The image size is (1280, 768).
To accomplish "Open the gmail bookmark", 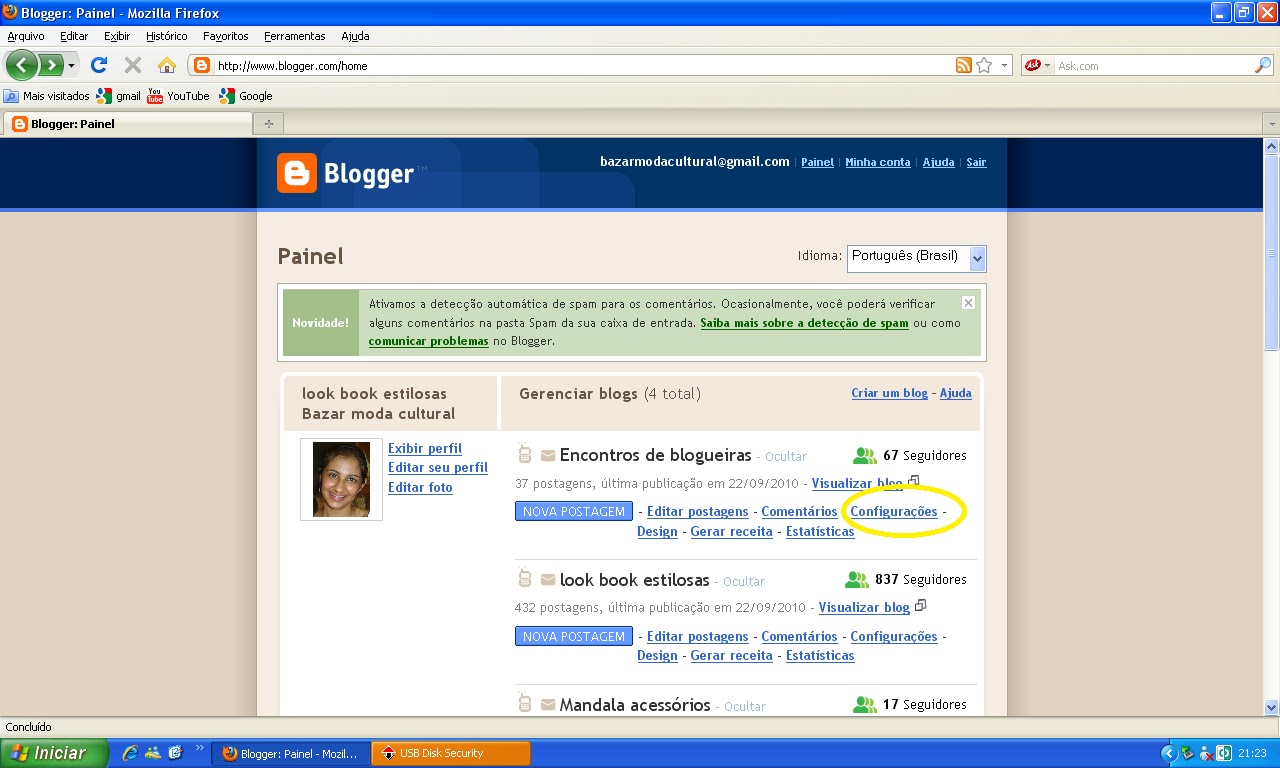I will (x=118, y=96).
